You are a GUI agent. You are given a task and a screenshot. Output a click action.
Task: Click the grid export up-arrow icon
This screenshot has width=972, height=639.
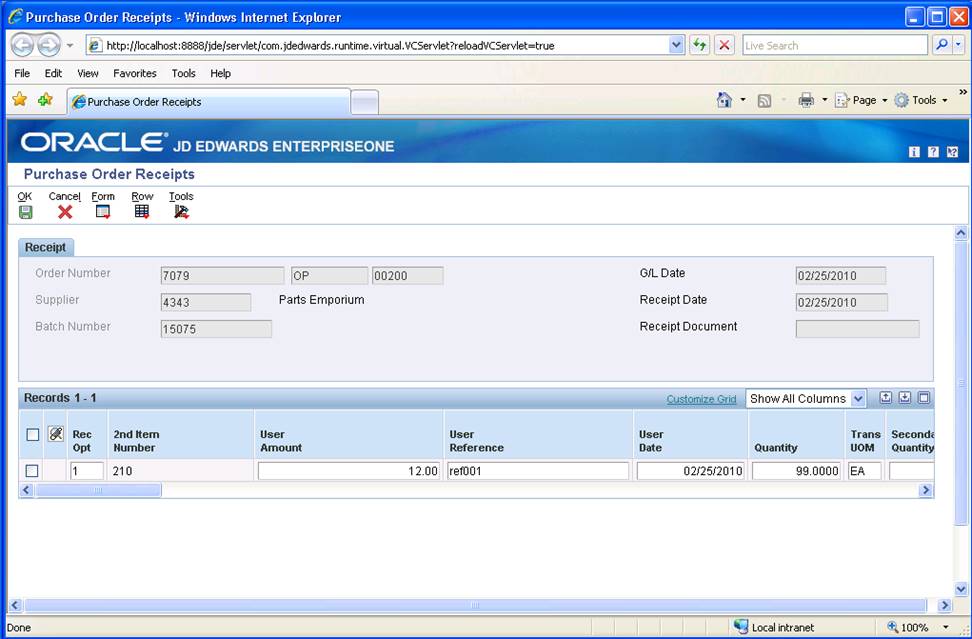pos(886,398)
